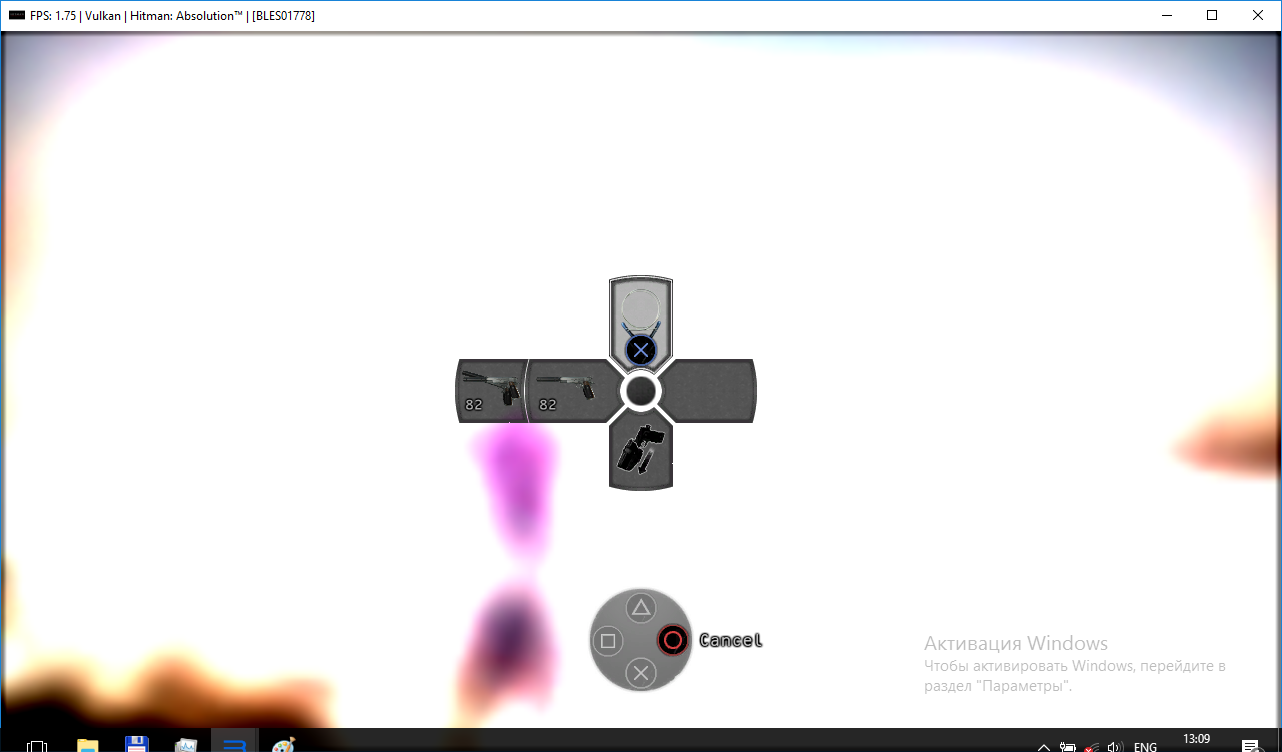The image size is (1282, 752).
Task: Click the window icon in the title bar
Action: 16,16
